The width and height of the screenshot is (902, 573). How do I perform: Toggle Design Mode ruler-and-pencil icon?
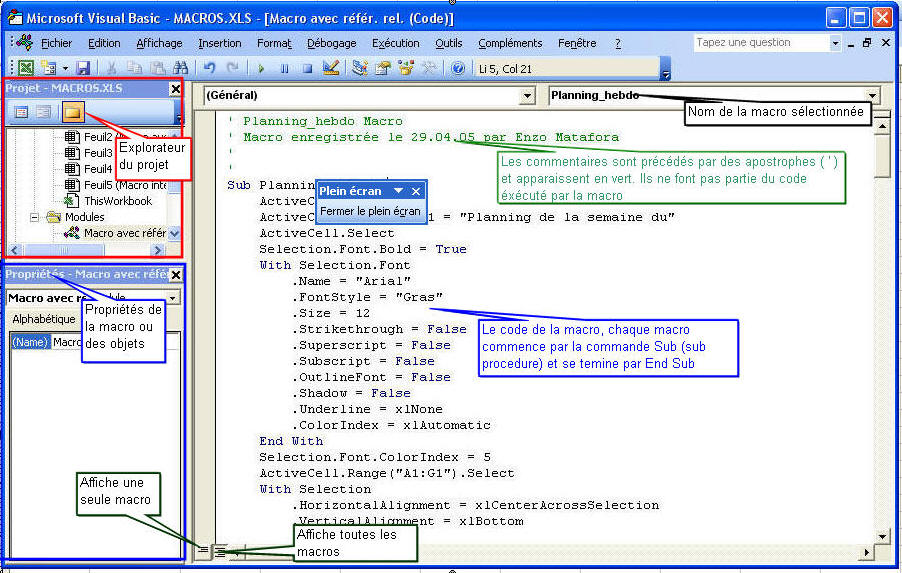330,68
